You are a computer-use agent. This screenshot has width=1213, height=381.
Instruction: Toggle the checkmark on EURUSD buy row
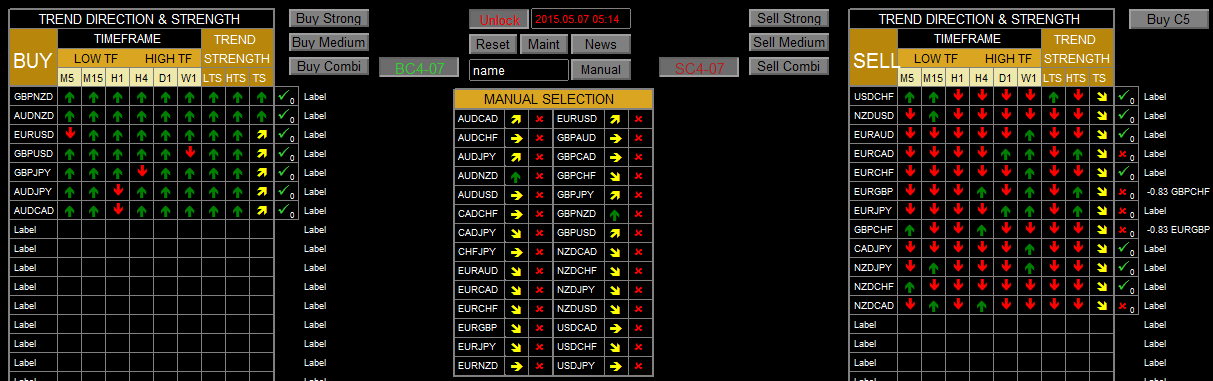tap(285, 135)
